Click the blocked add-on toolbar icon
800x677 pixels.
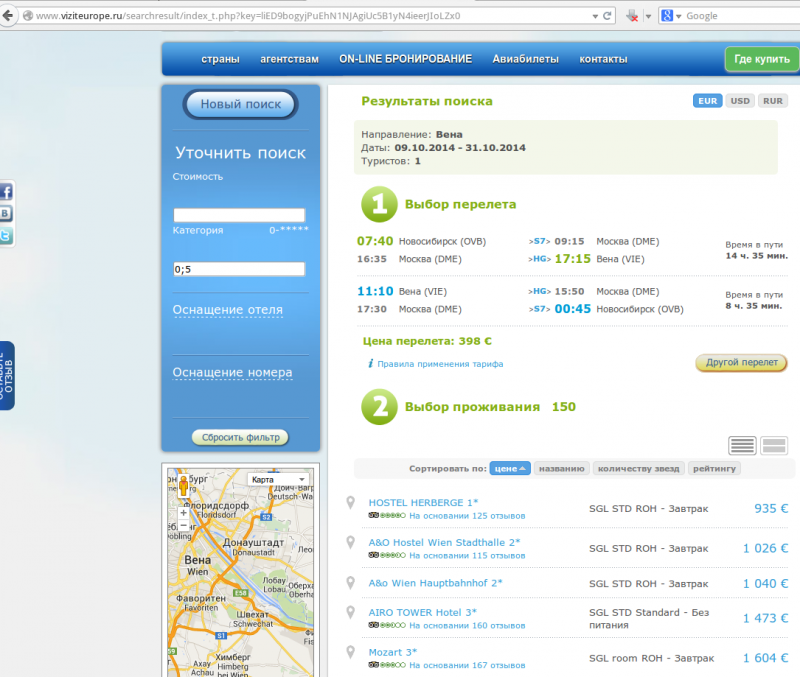[x=632, y=16]
